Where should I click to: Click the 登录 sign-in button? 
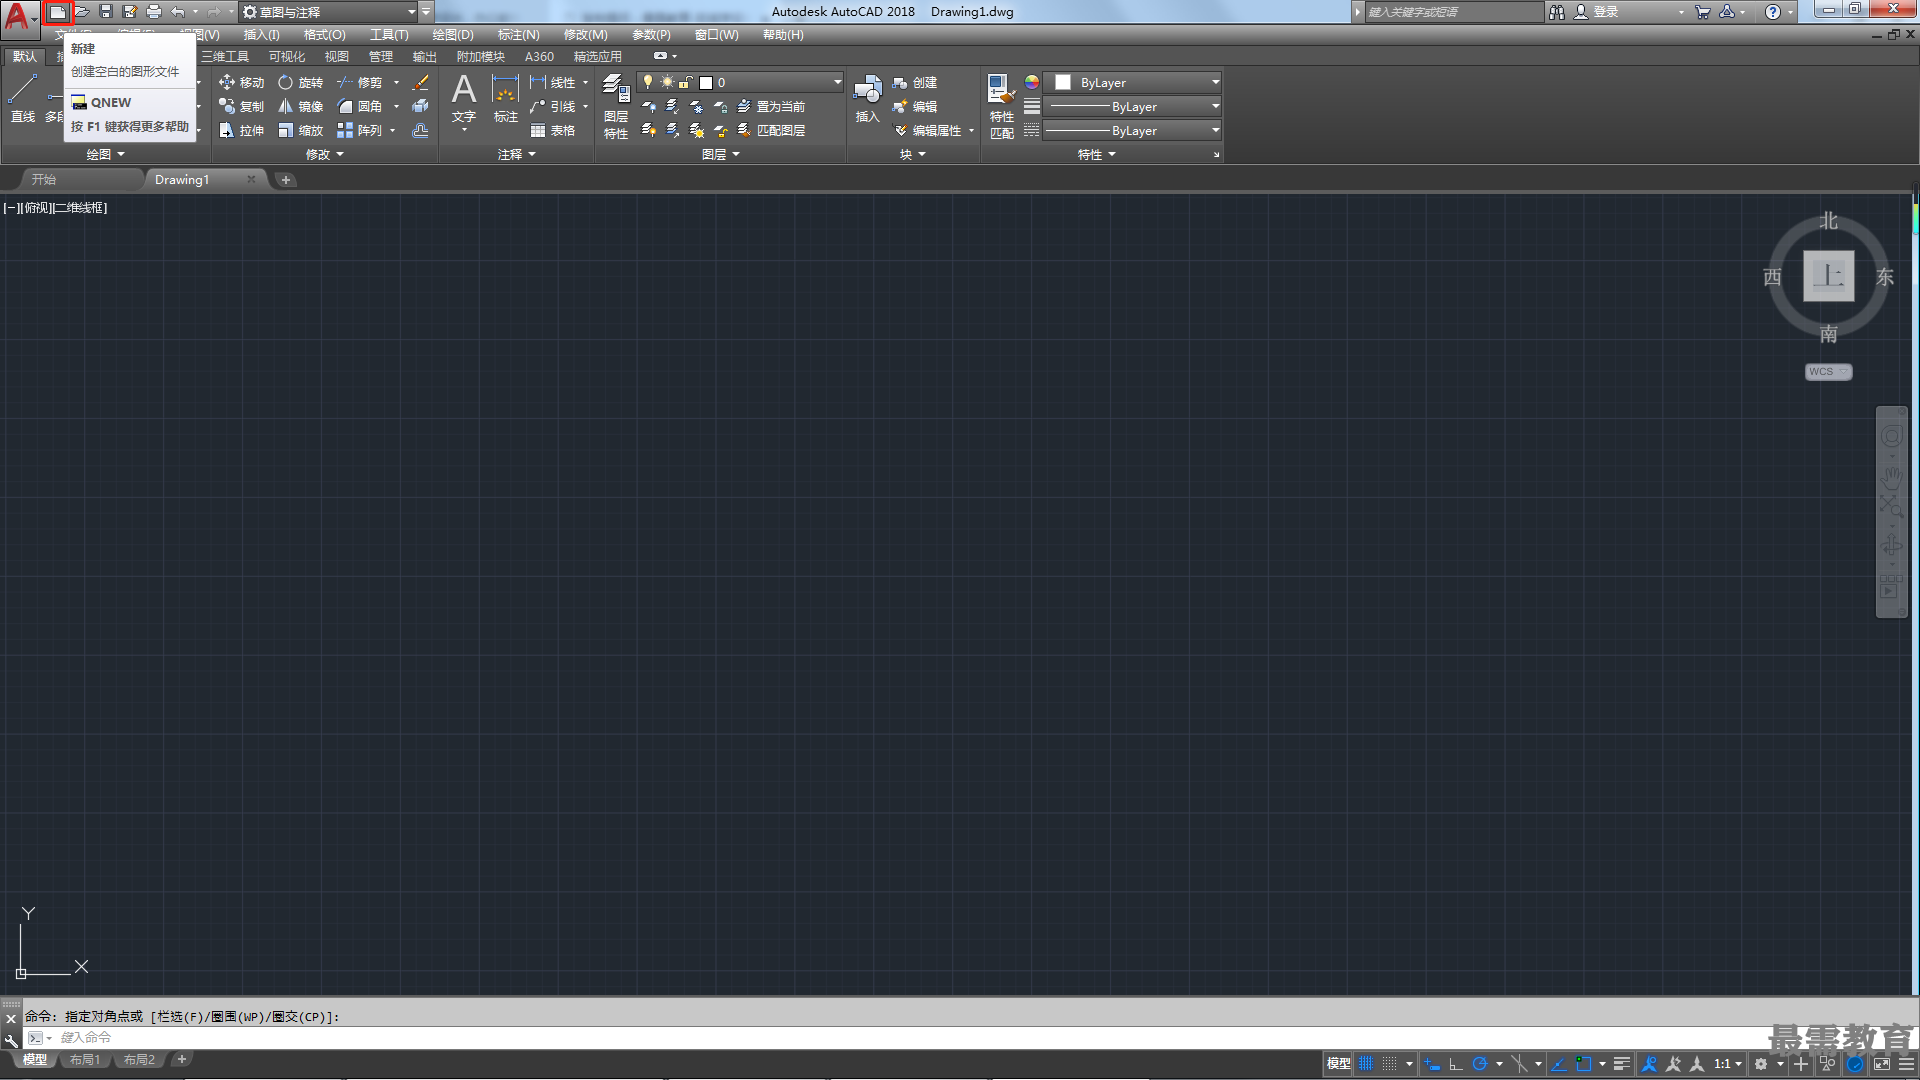[x=1597, y=12]
